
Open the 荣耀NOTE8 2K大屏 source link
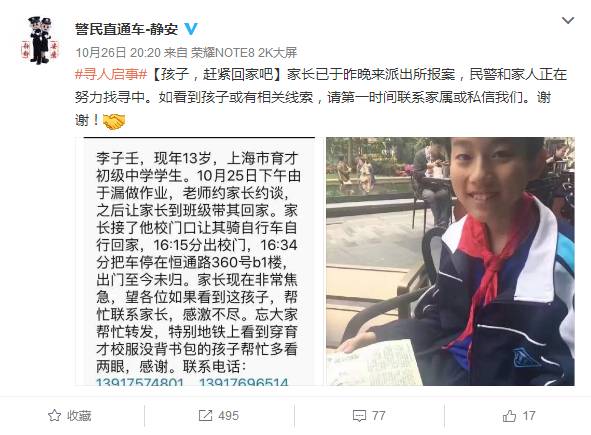pyautogui.click(x=244, y=53)
